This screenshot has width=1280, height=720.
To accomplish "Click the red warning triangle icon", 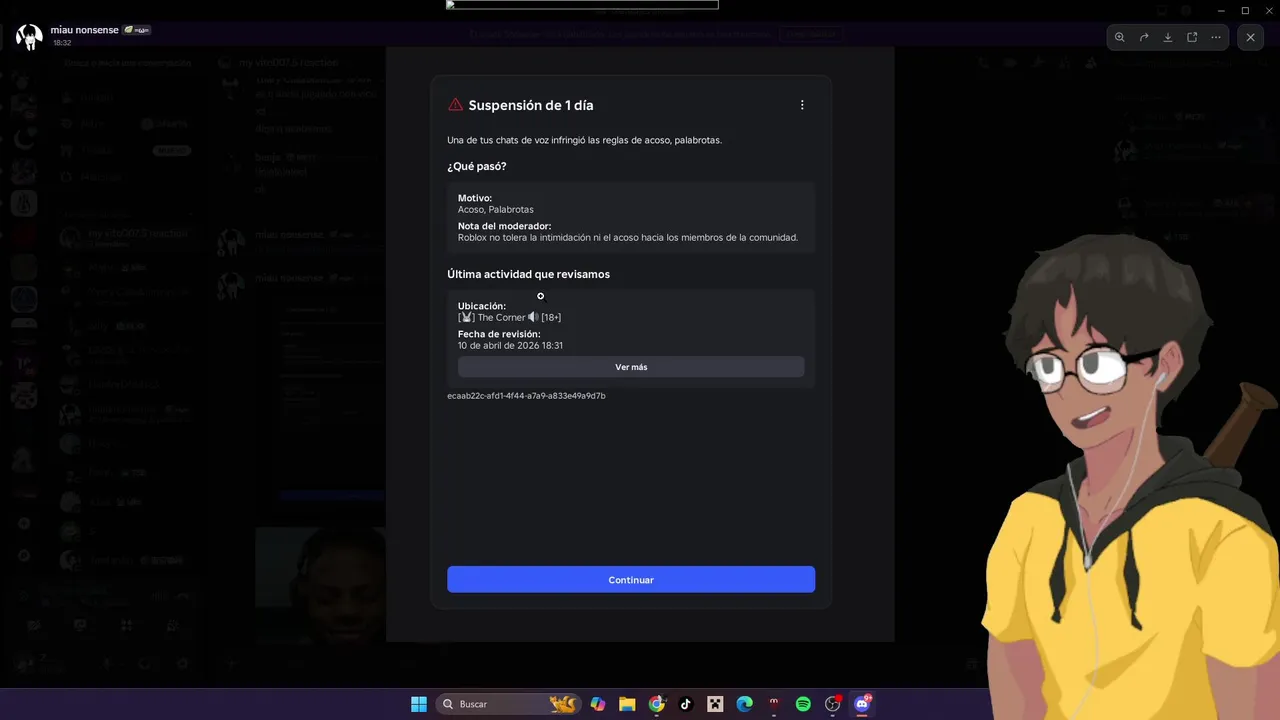I will coord(456,105).
